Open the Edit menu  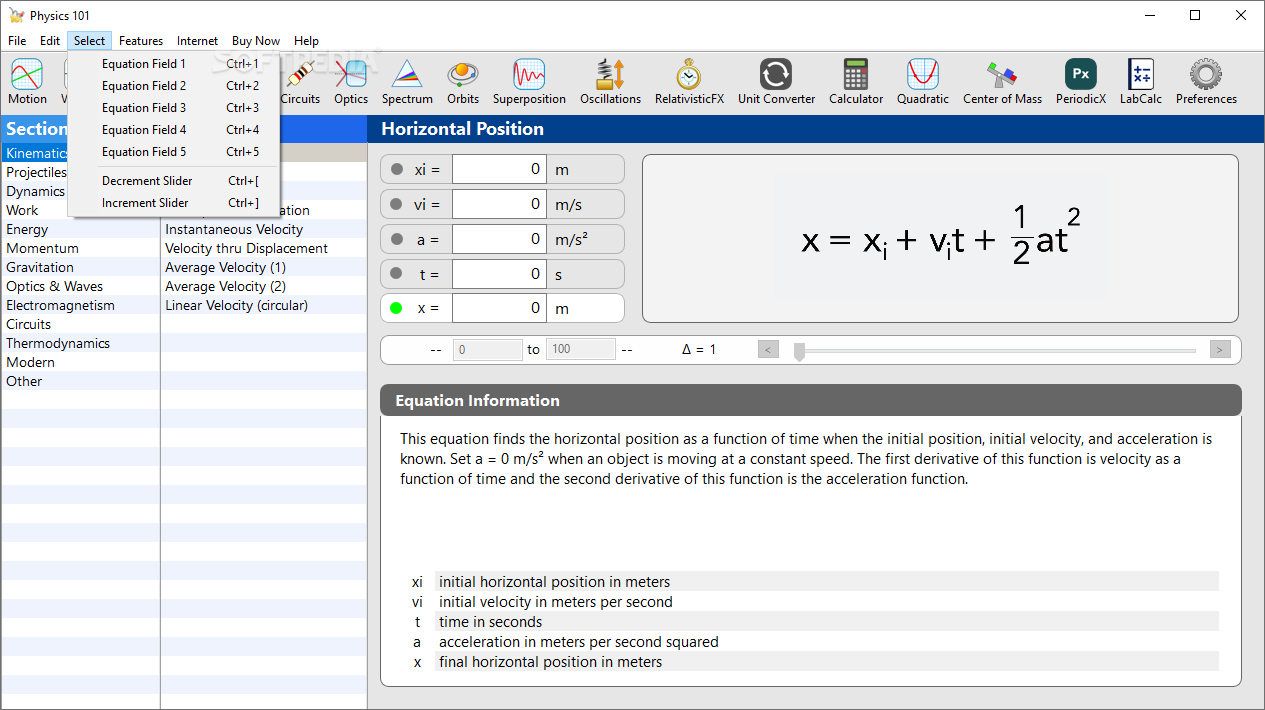(x=50, y=41)
